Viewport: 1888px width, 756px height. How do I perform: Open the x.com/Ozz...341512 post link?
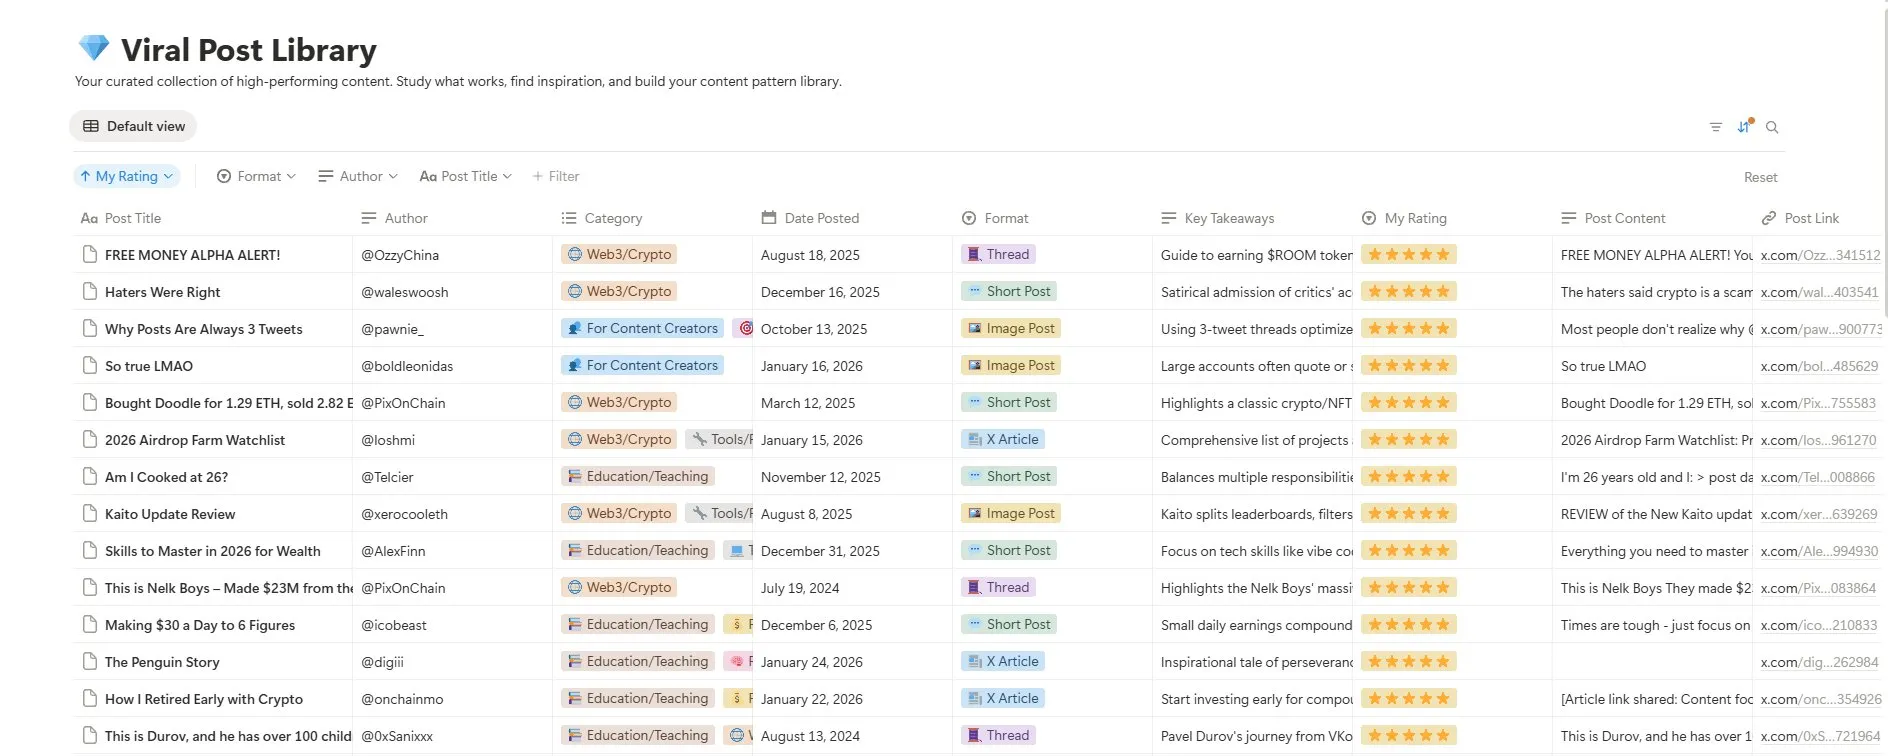pos(1820,255)
